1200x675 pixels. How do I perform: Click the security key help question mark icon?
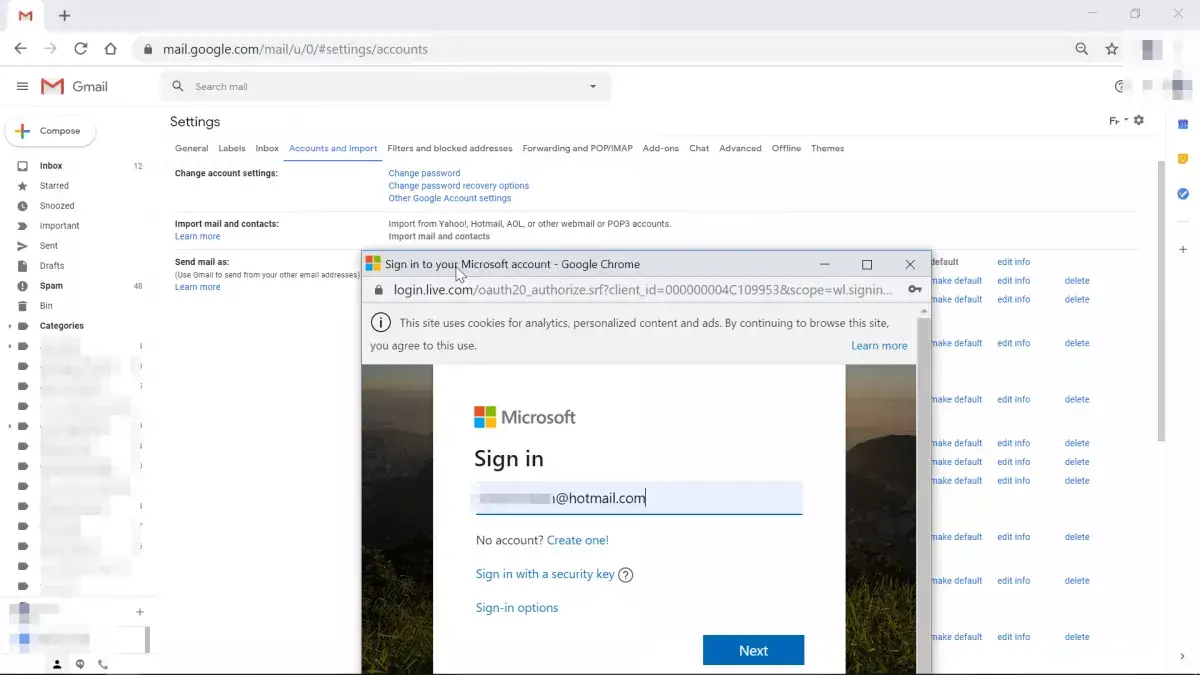pos(626,575)
